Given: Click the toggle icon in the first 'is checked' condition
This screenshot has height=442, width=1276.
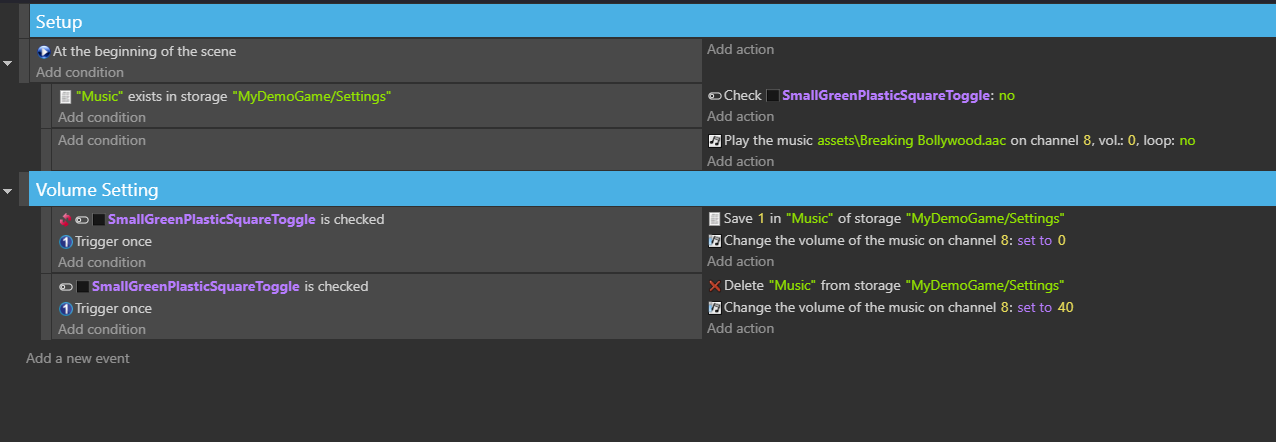Looking at the screenshot, I should click(x=82, y=219).
